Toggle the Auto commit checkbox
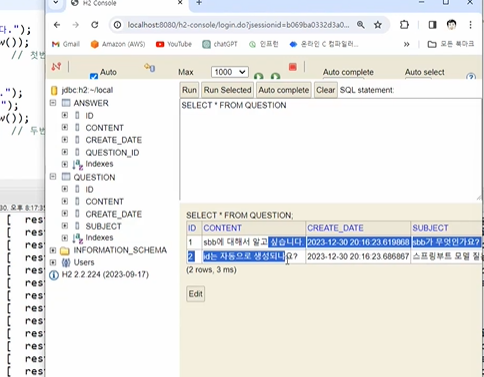This screenshot has height=377, width=484. click(x=94, y=76)
